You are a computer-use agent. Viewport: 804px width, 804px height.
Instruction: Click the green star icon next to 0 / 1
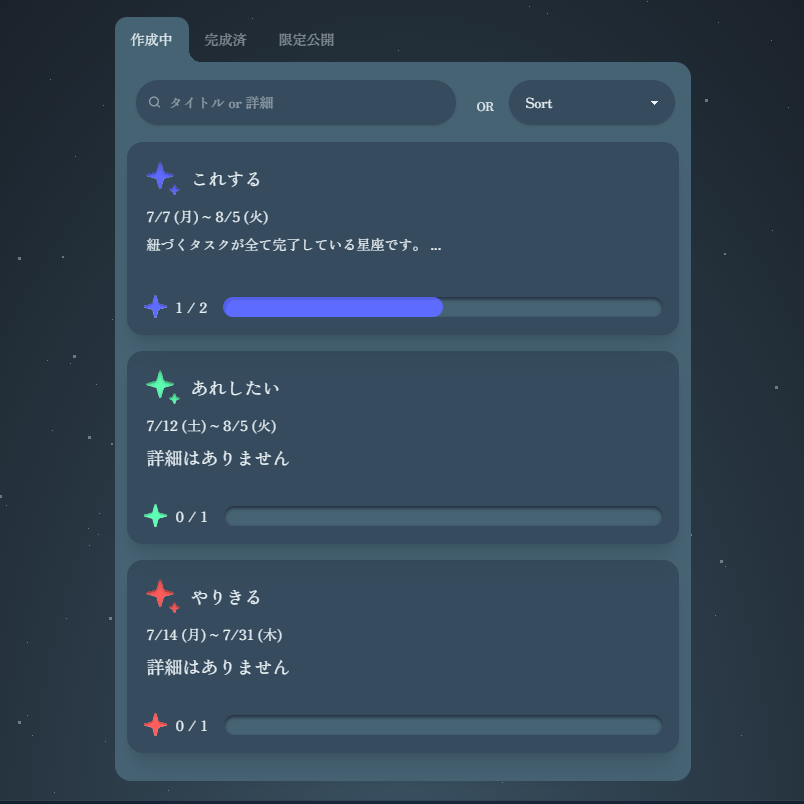click(x=155, y=515)
